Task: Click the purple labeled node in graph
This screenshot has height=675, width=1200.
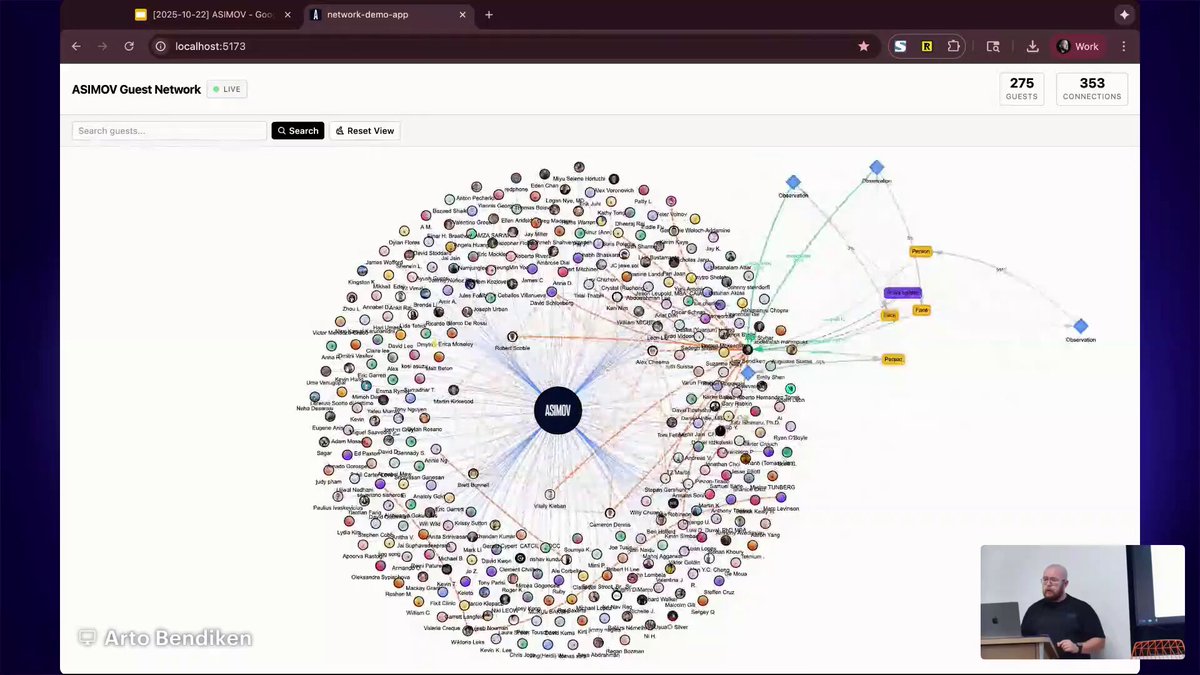Action: coord(902,293)
